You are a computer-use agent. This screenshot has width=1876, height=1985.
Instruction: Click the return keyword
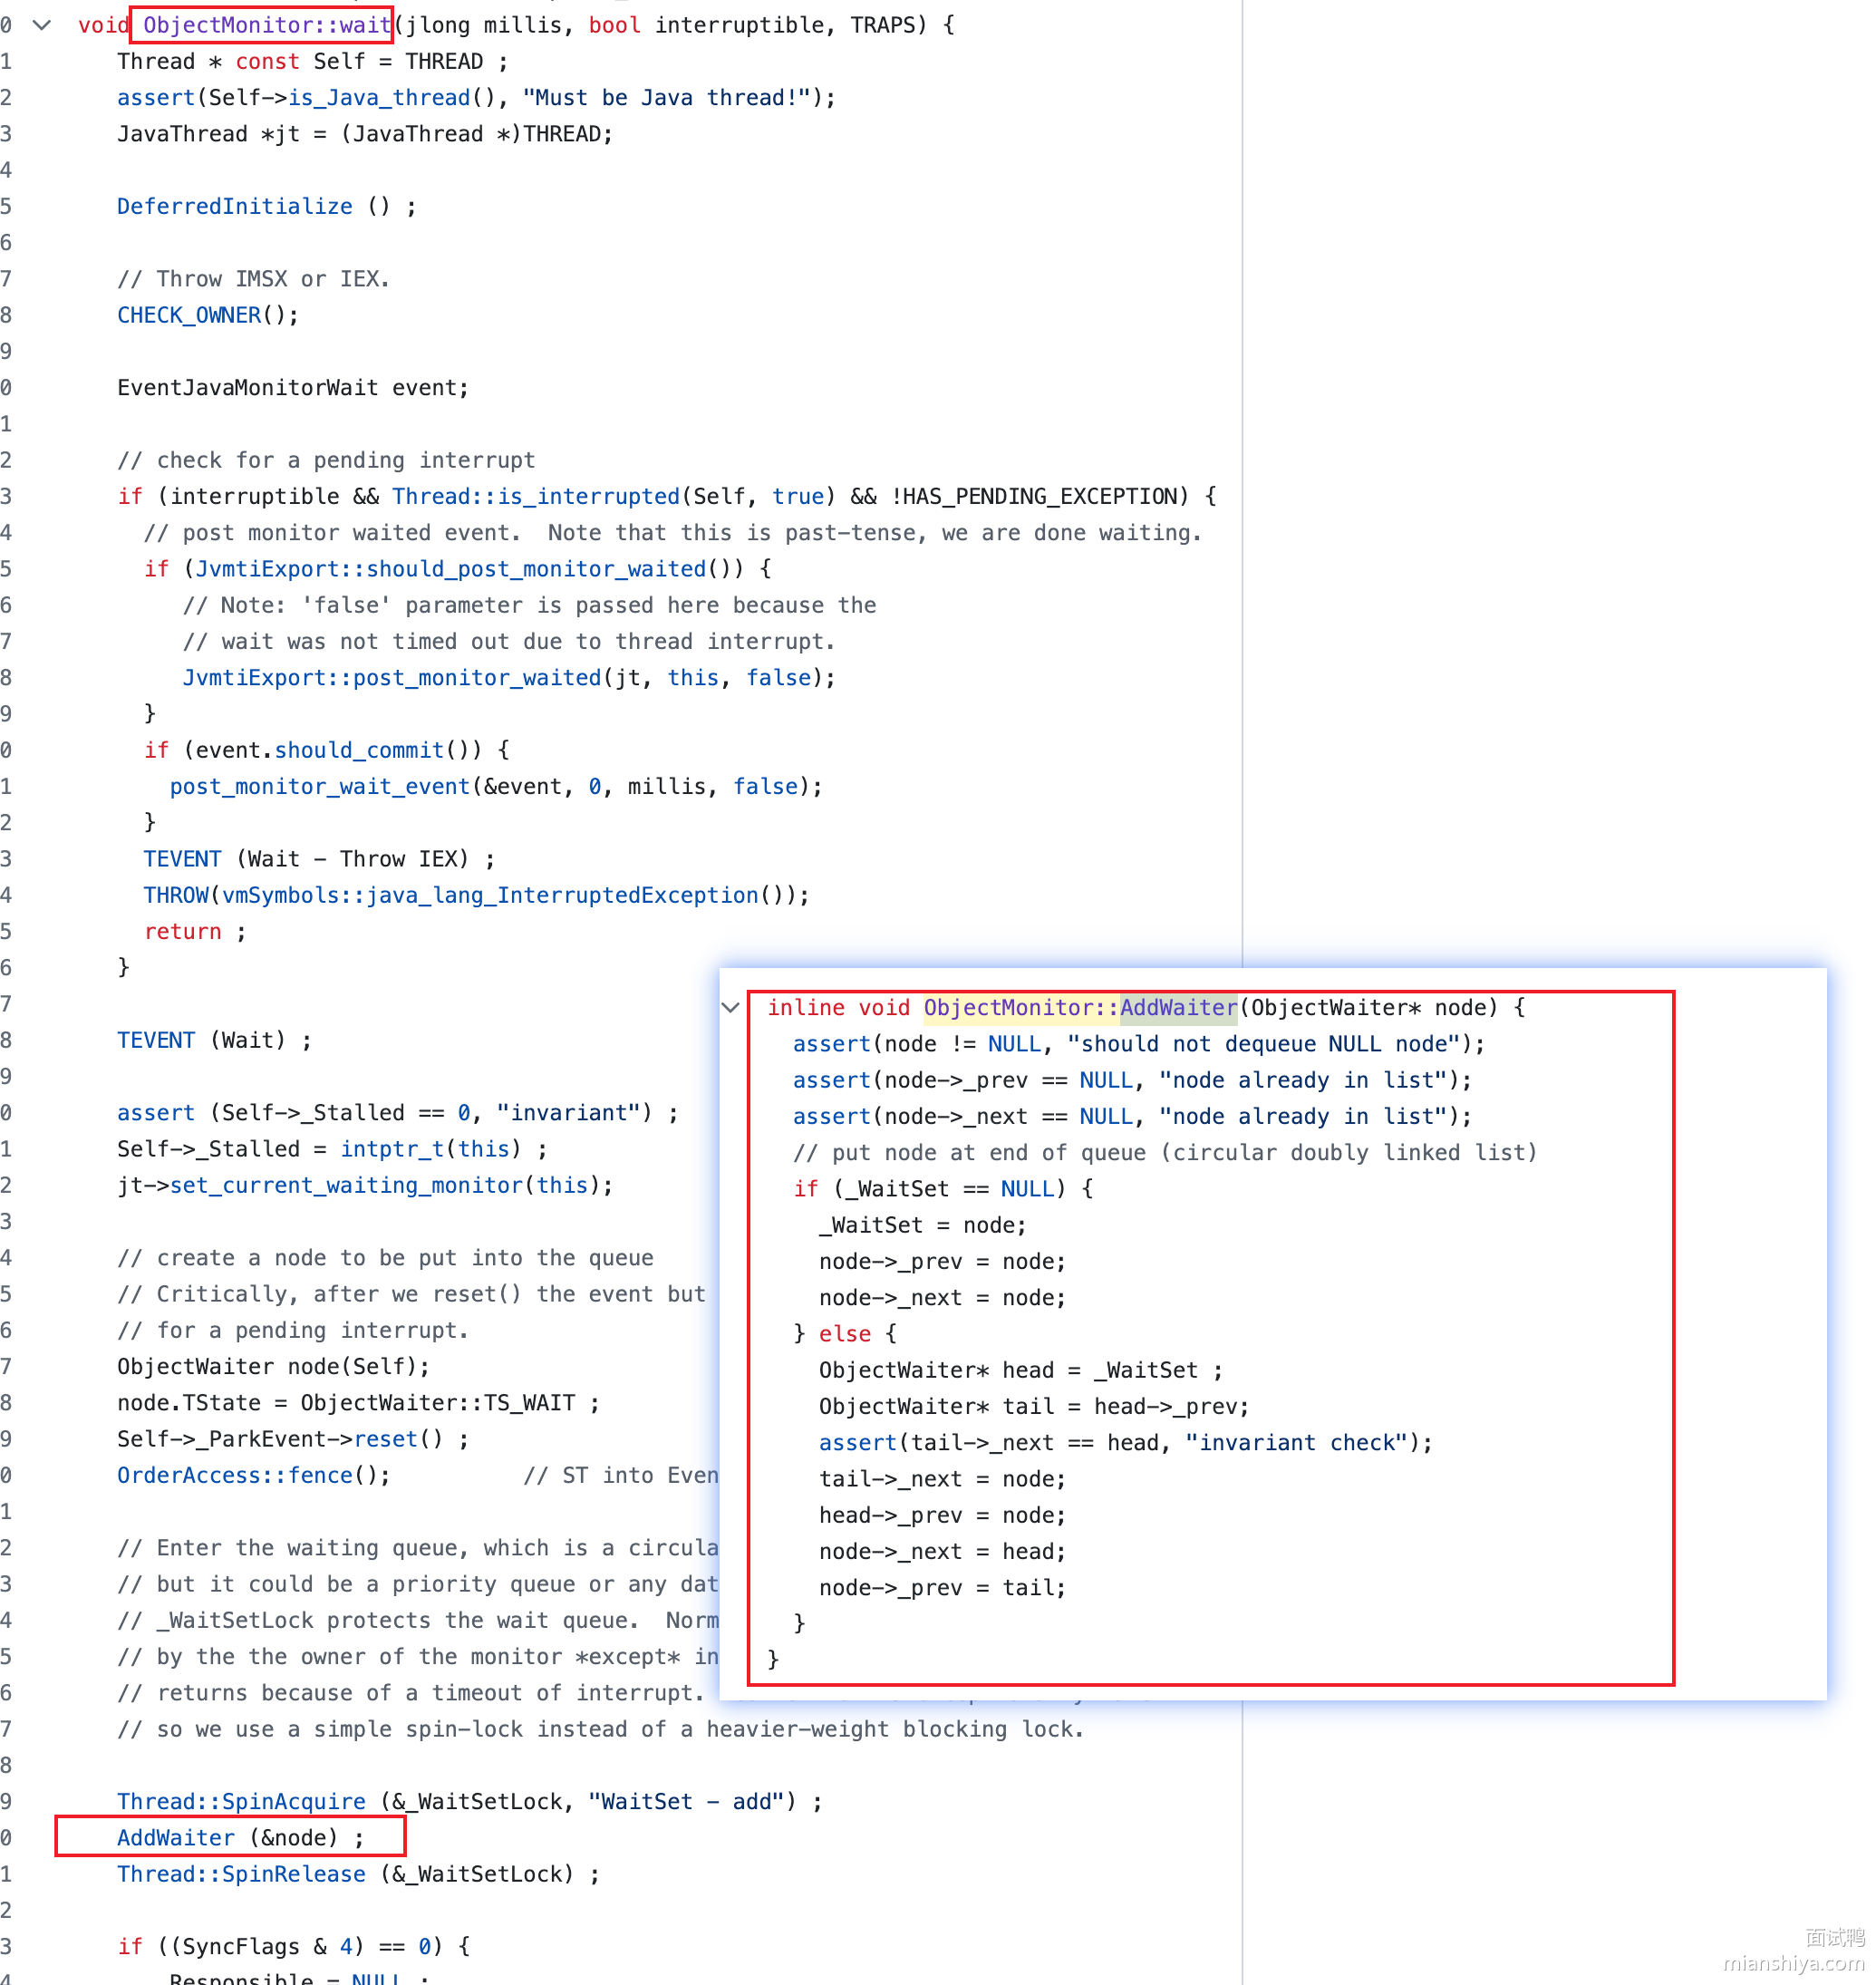point(182,931)
